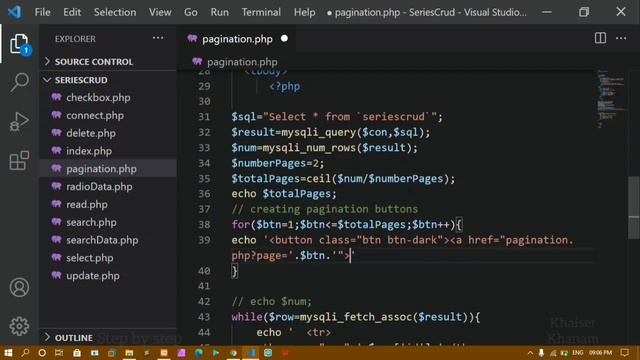The height and width of the screenshot is (360, 640).
Task: Open Windows taskbar search
Action: click(25, 353)
